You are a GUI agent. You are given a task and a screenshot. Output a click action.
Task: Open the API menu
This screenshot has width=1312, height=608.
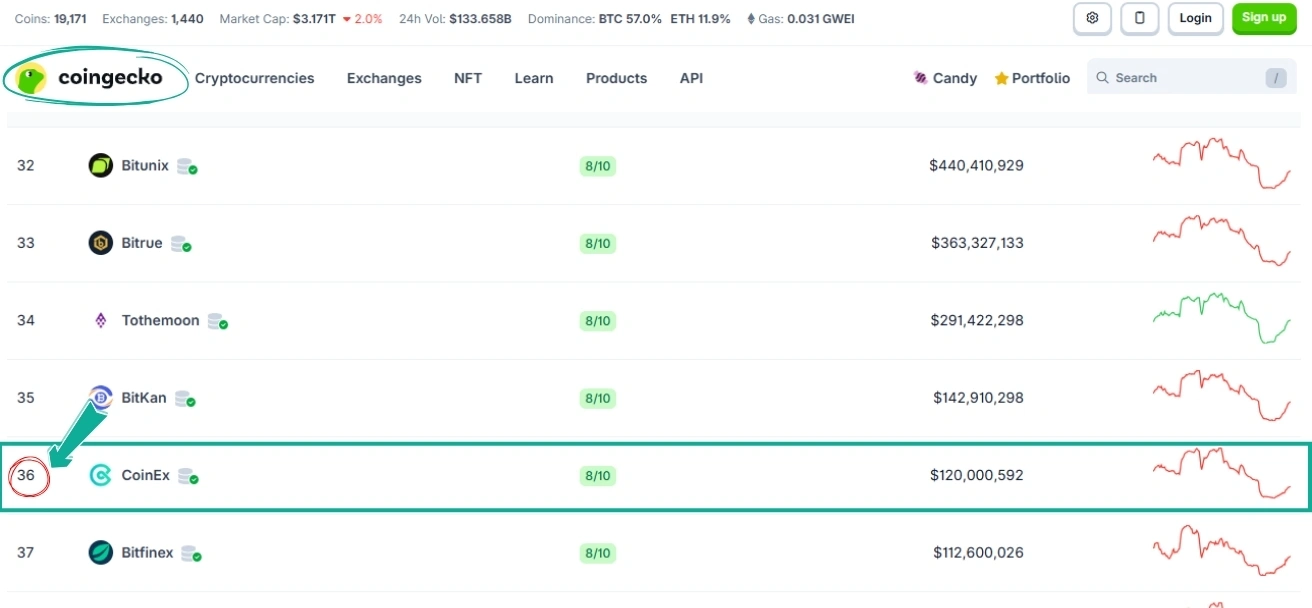[691, 78]
